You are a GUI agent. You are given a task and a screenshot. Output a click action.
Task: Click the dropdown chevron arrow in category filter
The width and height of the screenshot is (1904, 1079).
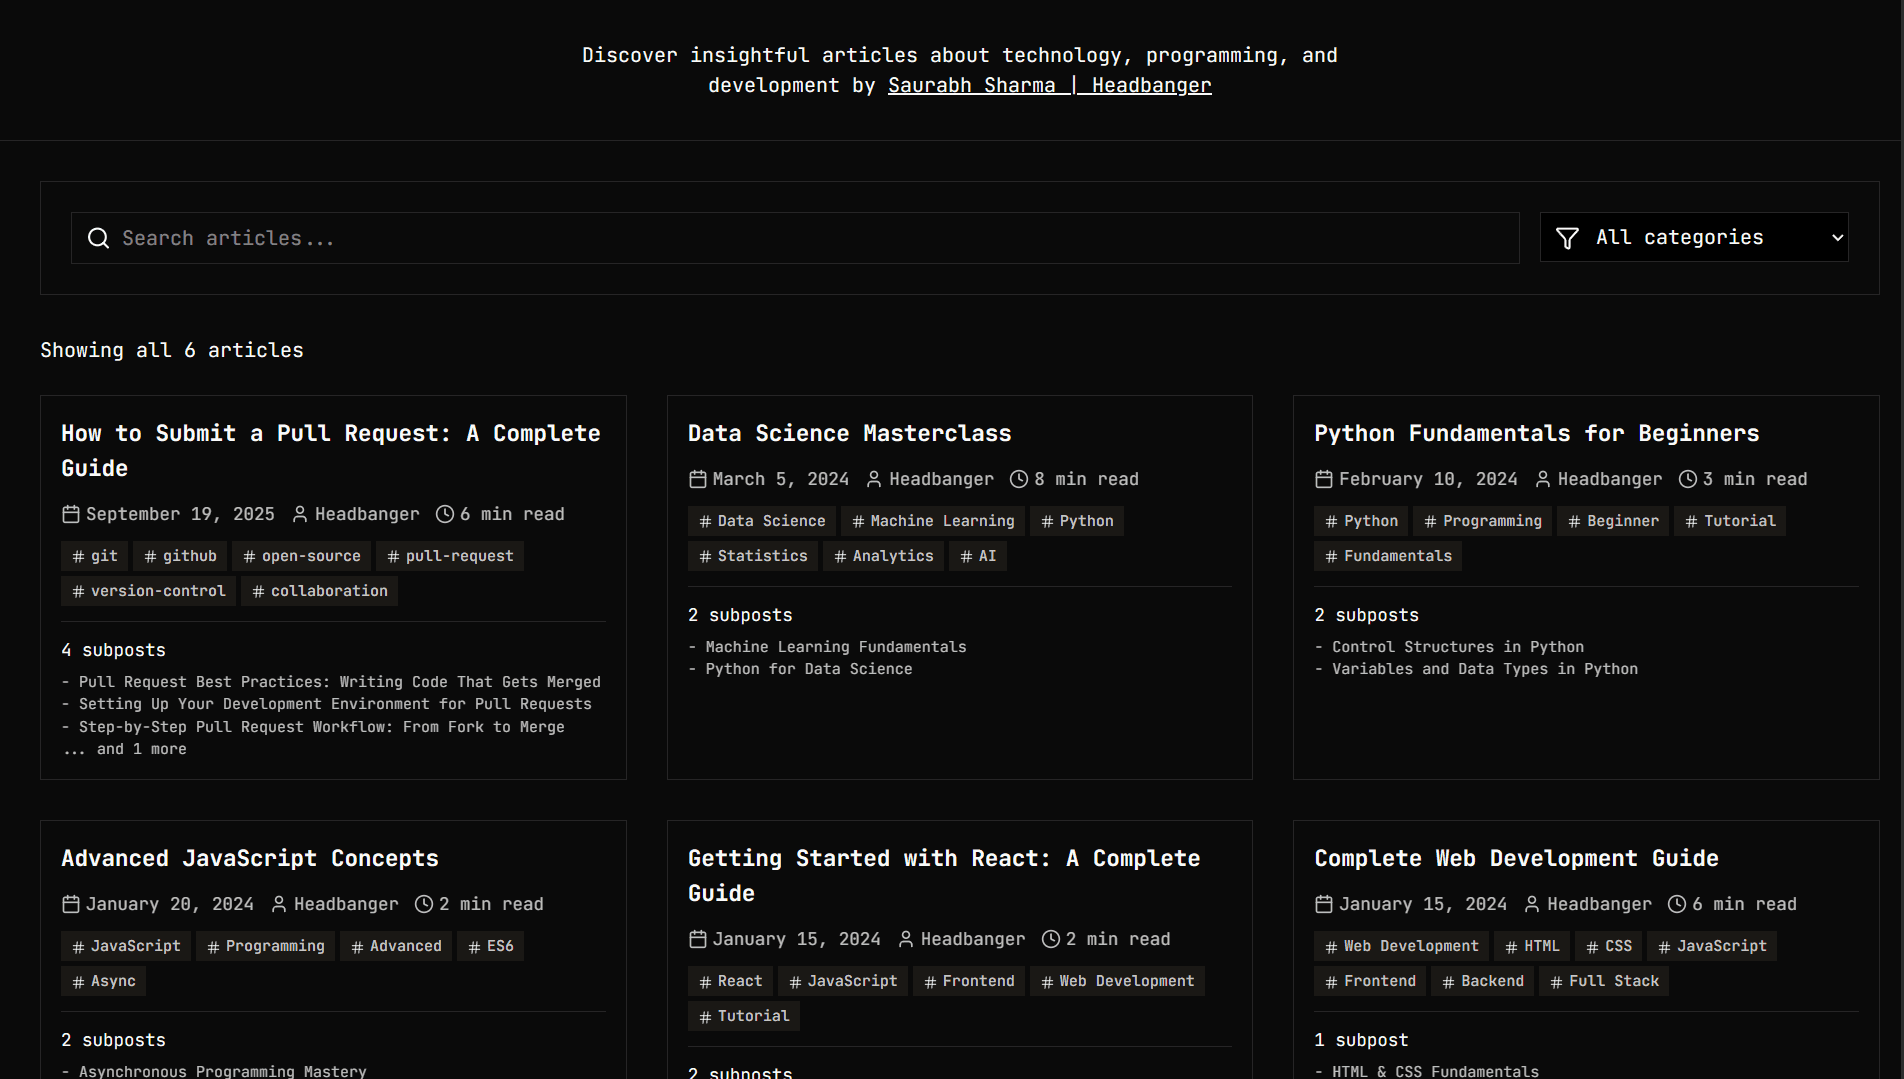1837,238
